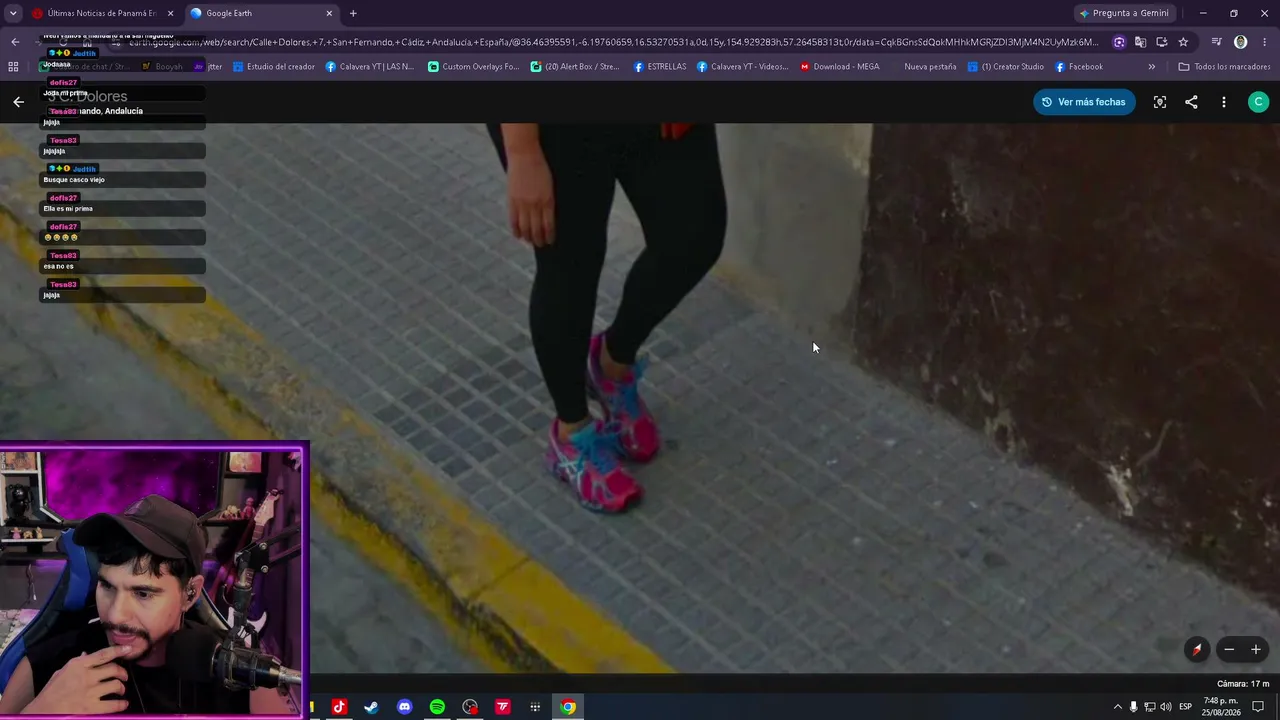The image size is (1280, 720).
Task: Open the tab groups icon left of the profile avatar
Action: pyautogui.click(x=1216, y=42)
